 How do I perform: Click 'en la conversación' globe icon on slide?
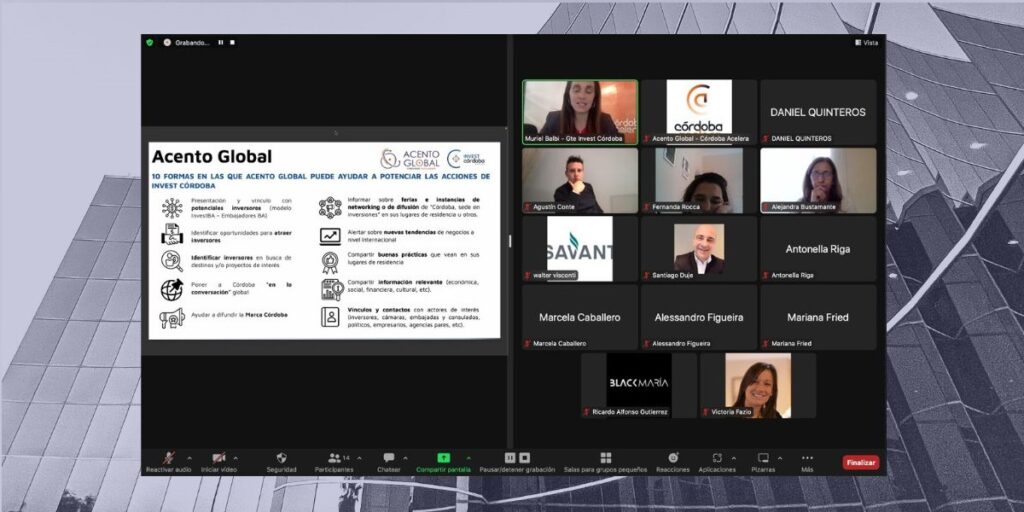[172, 289]
